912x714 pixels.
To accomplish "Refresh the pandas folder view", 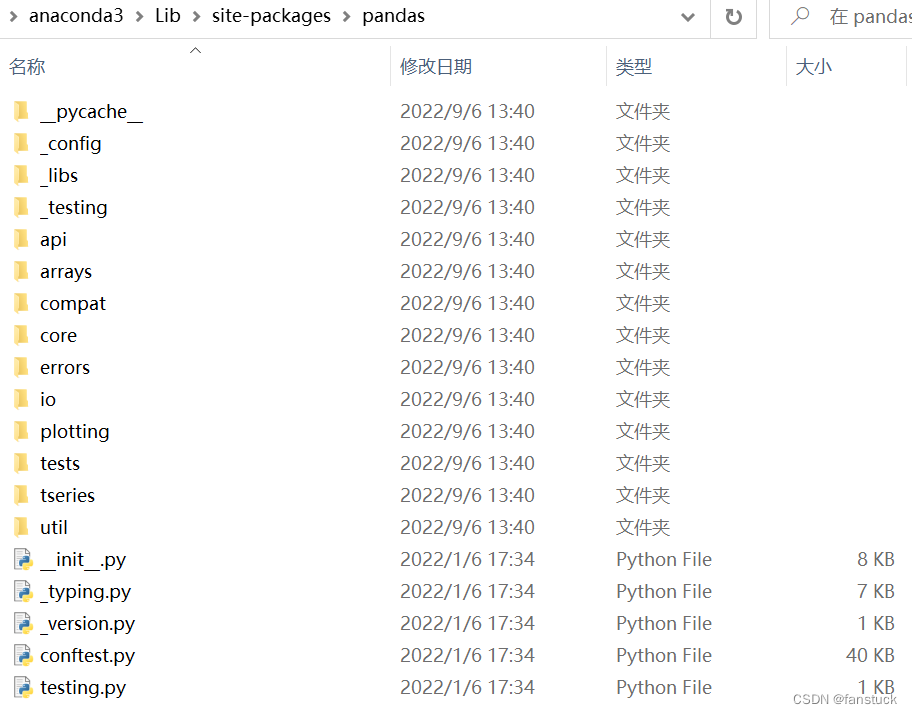I will click(733, 16).
